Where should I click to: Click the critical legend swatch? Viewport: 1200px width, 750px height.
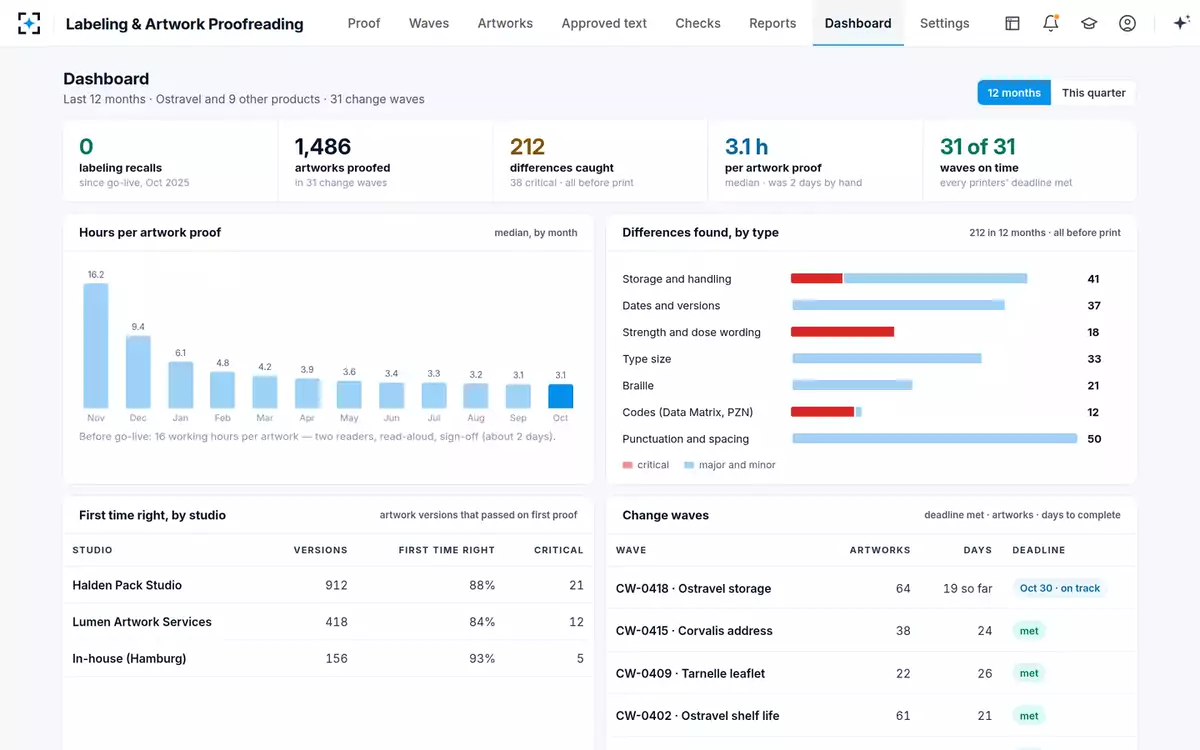pos(628,465)
